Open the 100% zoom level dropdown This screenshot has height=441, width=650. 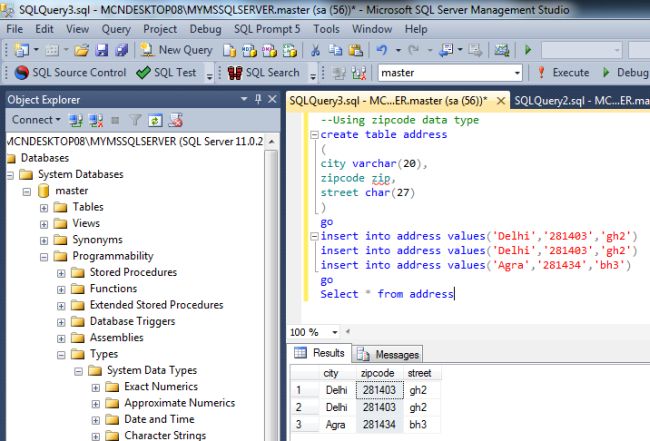pos(332,332)
